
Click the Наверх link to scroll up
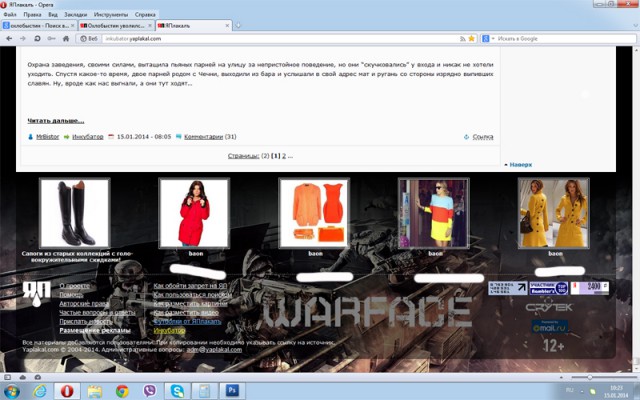pos(519,164)
